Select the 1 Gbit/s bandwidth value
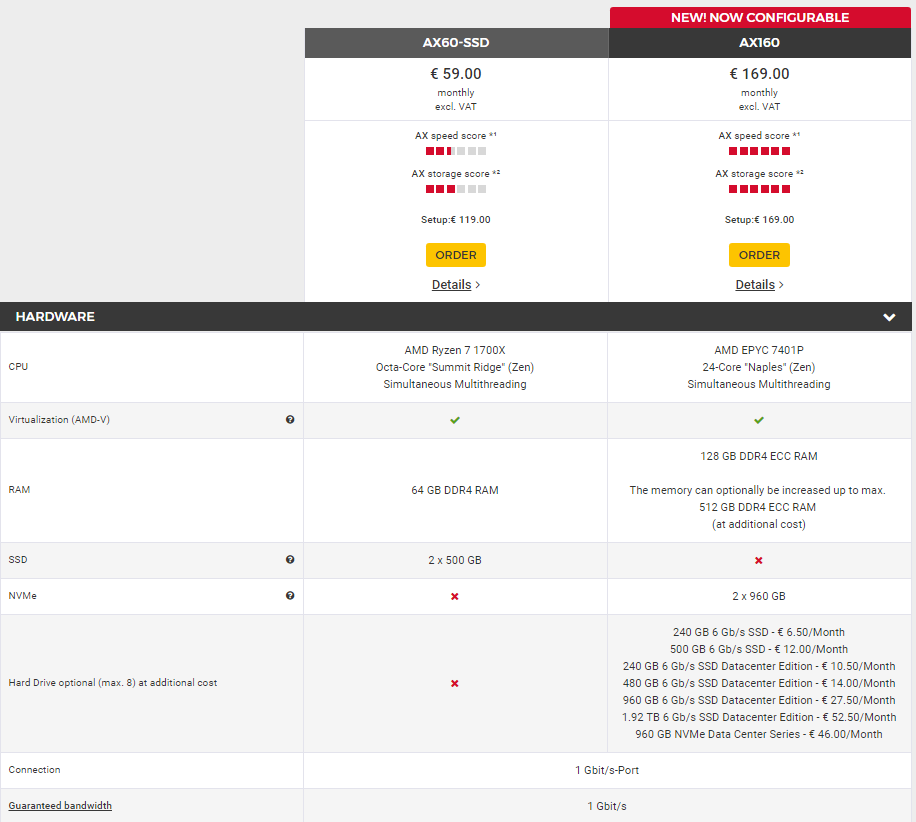Screen dimensions: 916x822 (x=608, y=806)
